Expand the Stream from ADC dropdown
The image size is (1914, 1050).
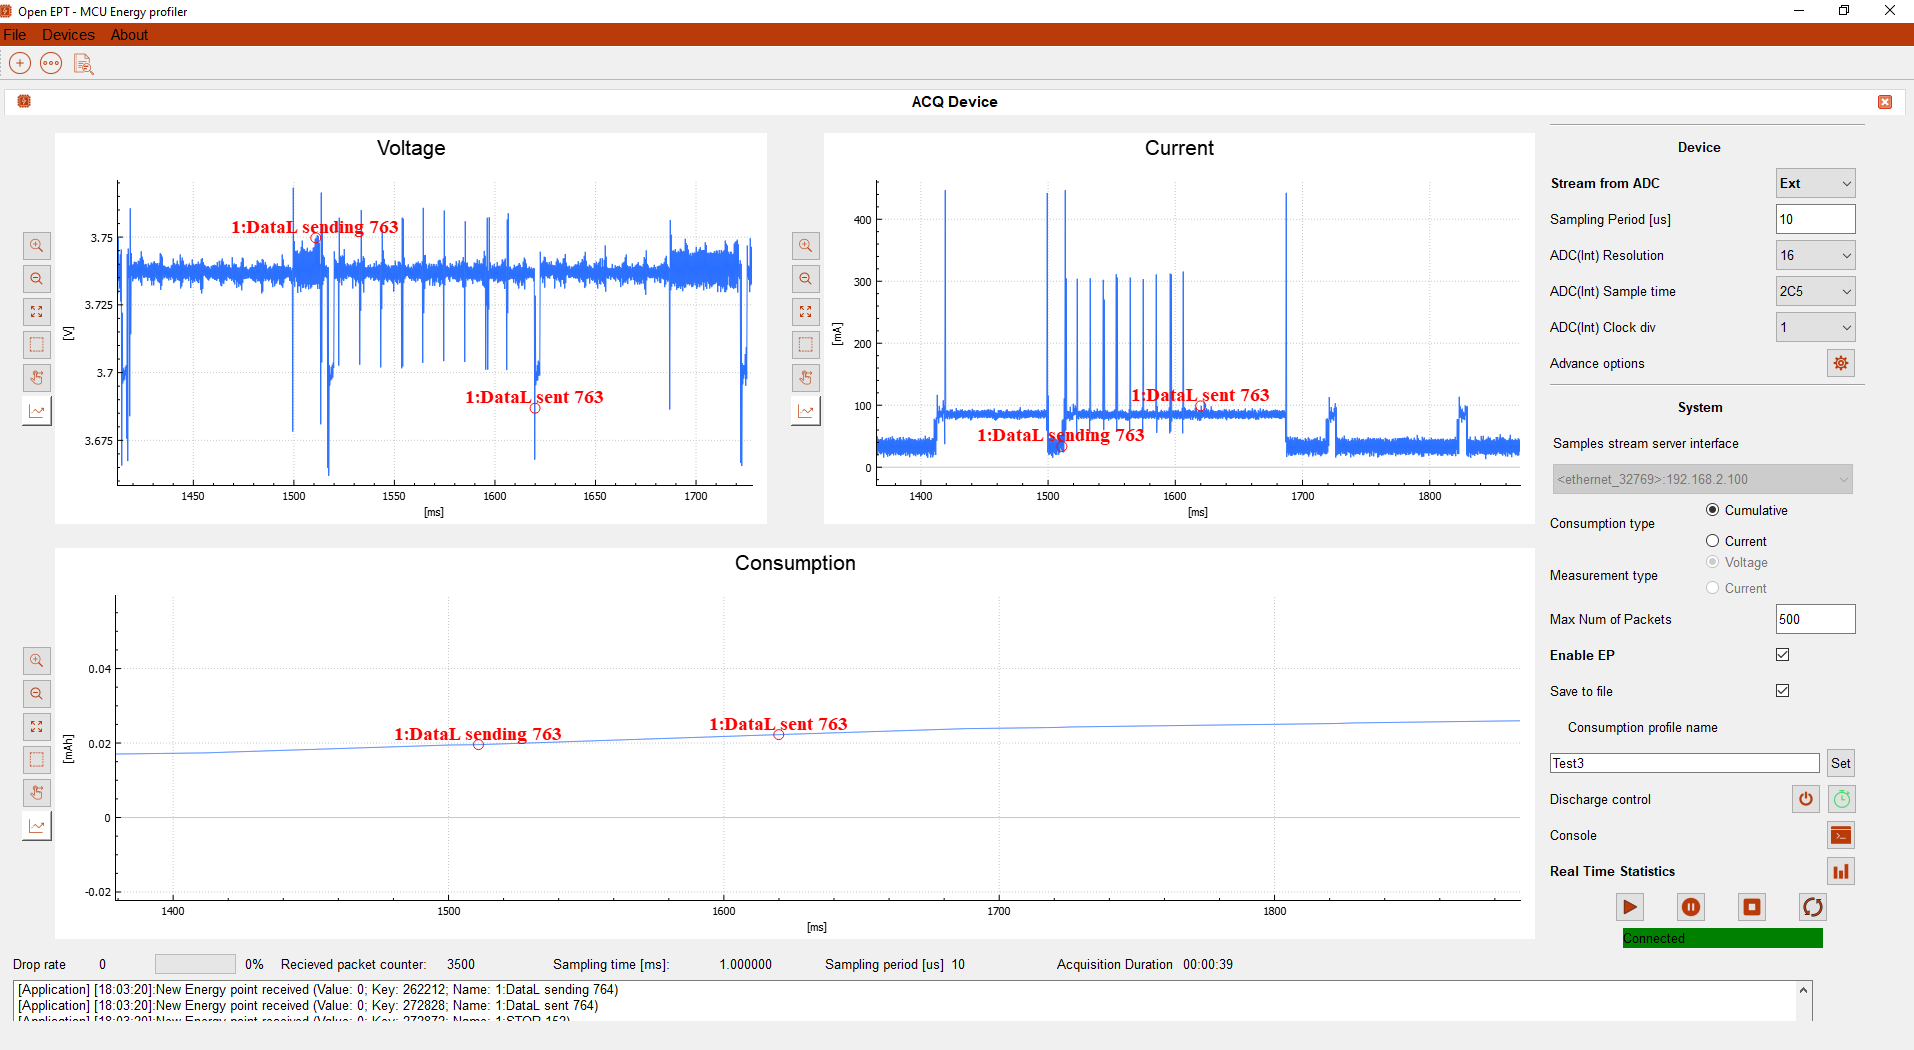point(1815,183)
